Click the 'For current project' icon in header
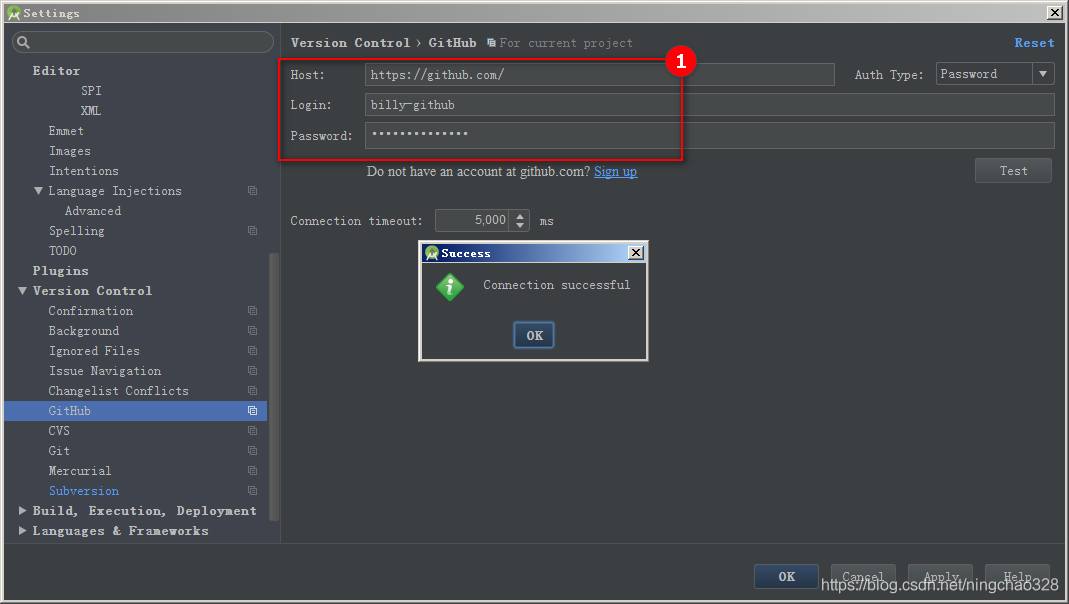 (491, 43)
